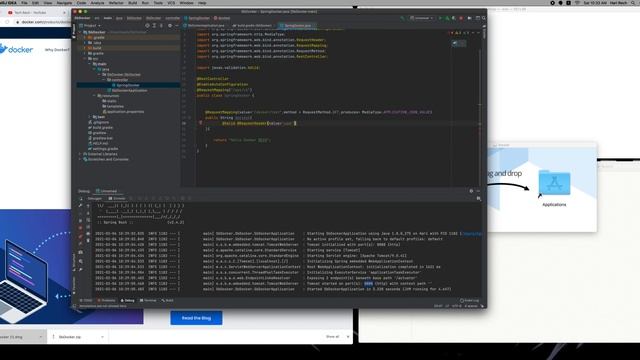The height and width of the screenshot is (360, 640).
Task: Expand External Libraries node arrow
Action: click(x=80, y=154)
